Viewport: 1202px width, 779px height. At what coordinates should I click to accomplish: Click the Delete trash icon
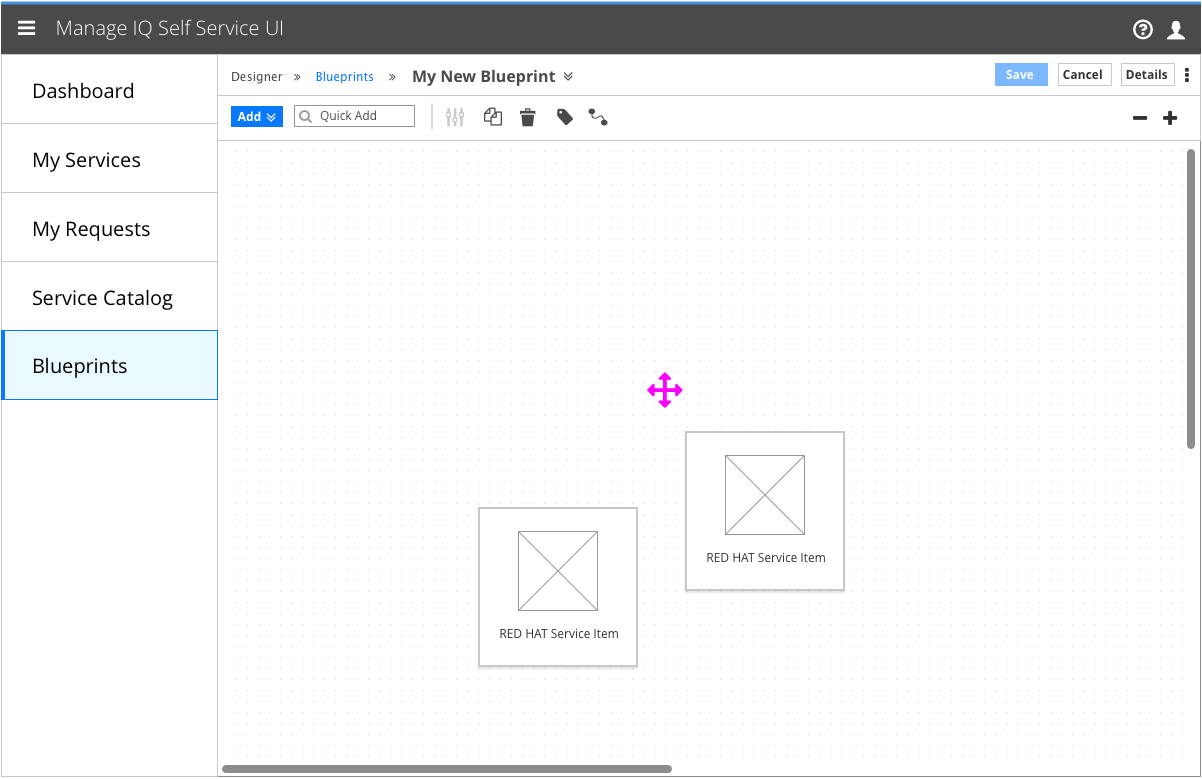click(527, 117)
